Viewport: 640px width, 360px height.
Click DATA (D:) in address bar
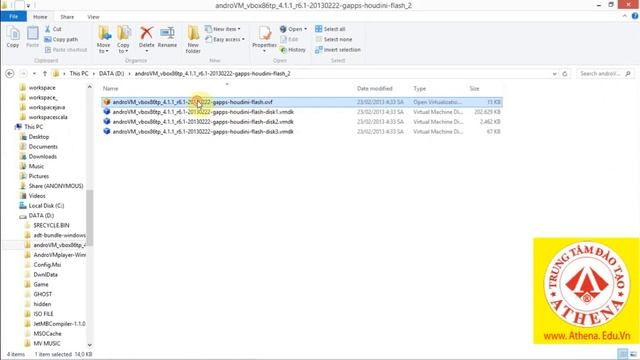coord(111,73)
